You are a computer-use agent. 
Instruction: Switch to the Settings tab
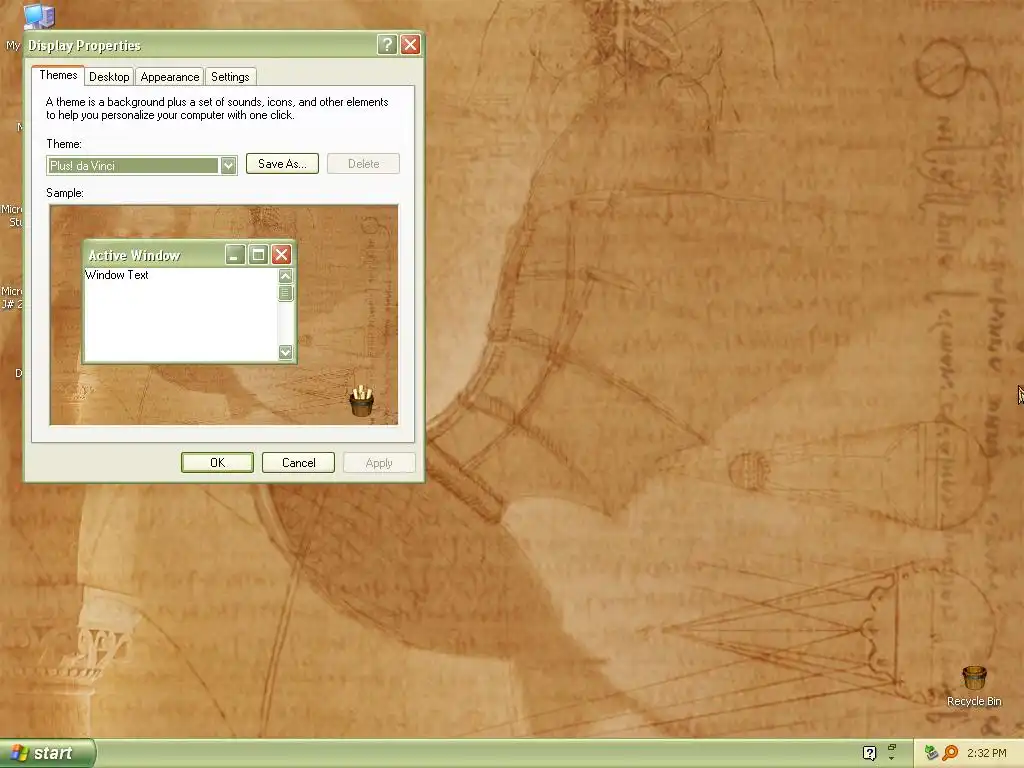click(x=230, y=77)
